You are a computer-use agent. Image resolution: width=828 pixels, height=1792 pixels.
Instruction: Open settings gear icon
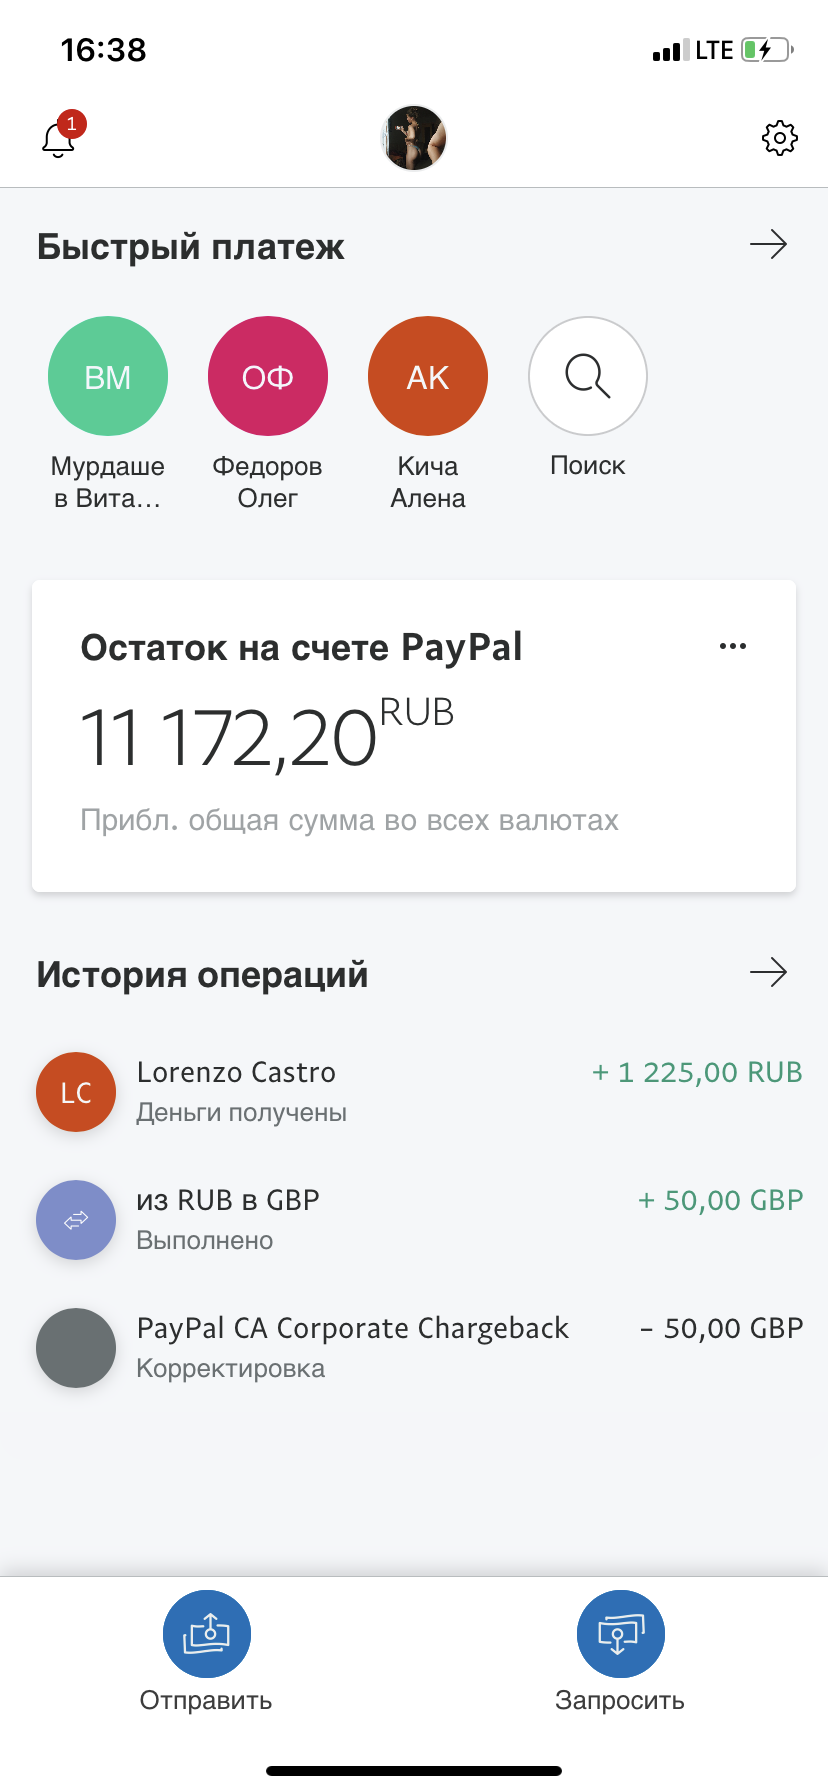pos(779,138)
